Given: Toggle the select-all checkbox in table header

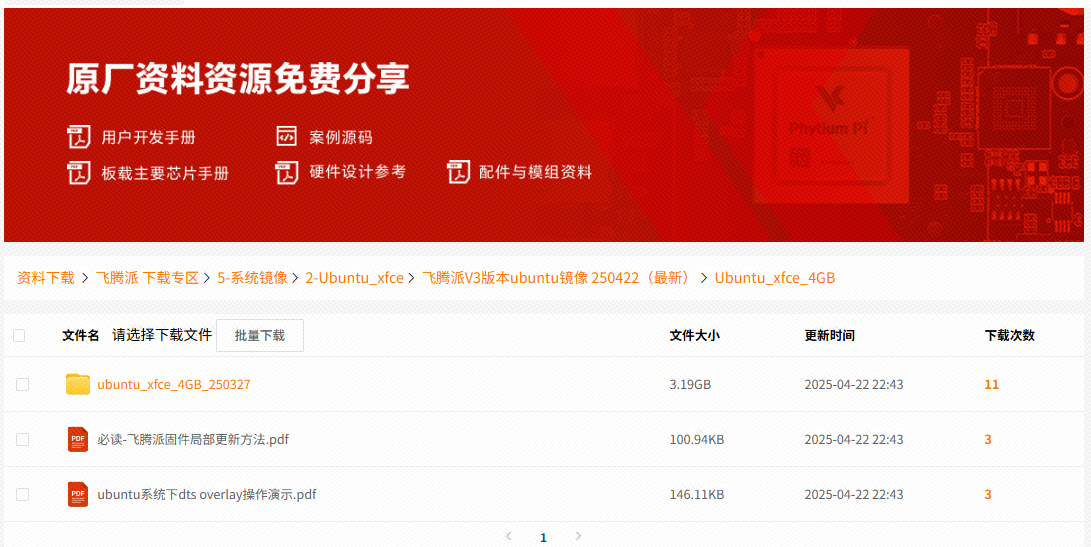Looking at the screenshot, I should point(19,336).
